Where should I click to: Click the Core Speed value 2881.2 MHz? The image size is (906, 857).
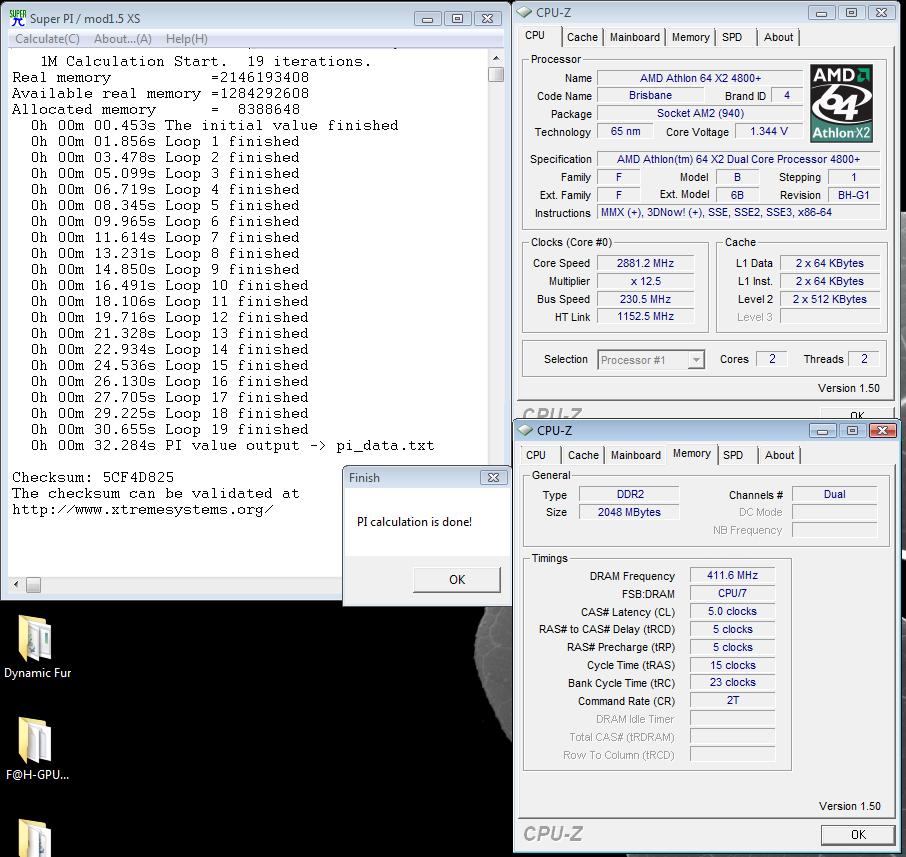(645, 264)
